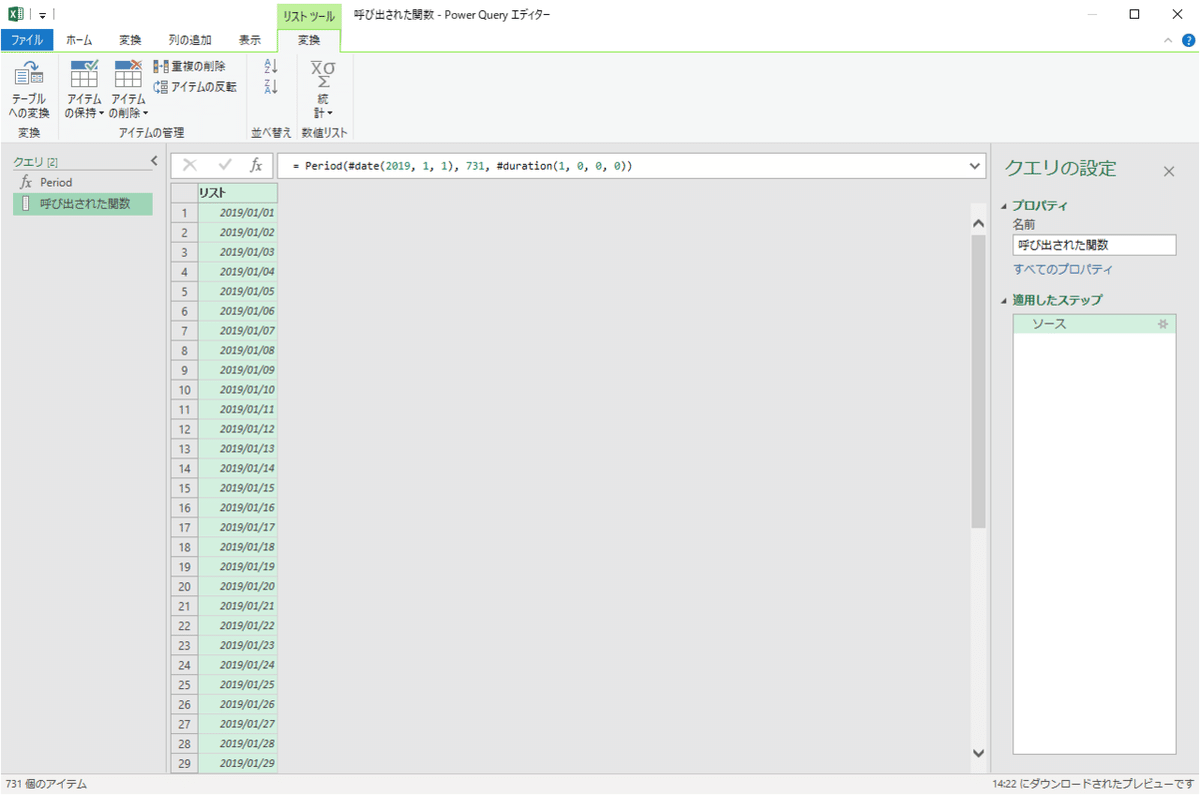
Task: Confirm the formula with the checkmark
Action: [x=225, y=165]
